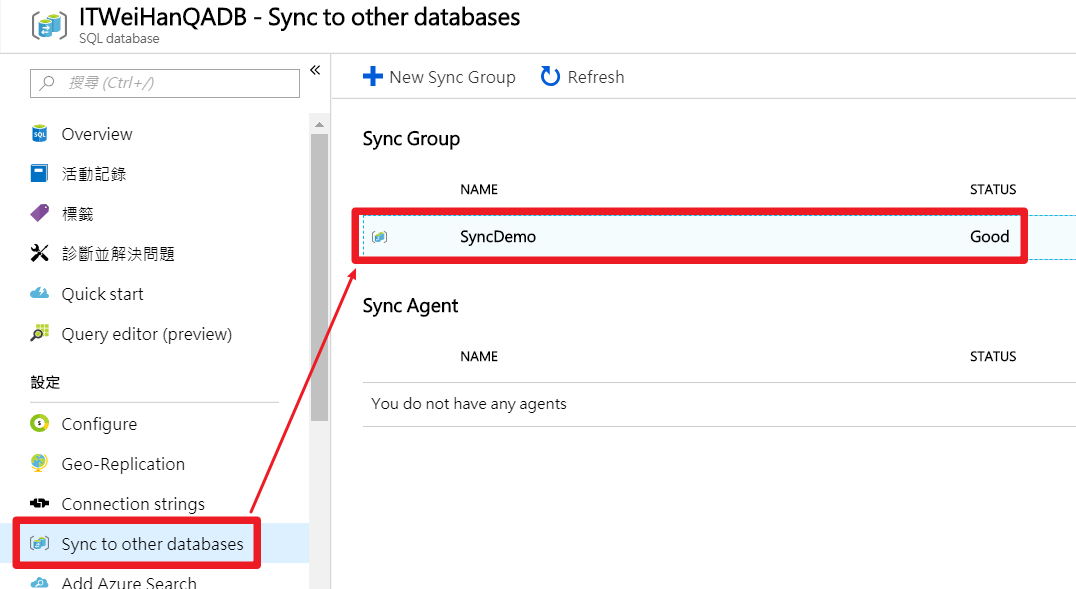
Task: Click 'You do not have any agents' text
Action: 469,404
